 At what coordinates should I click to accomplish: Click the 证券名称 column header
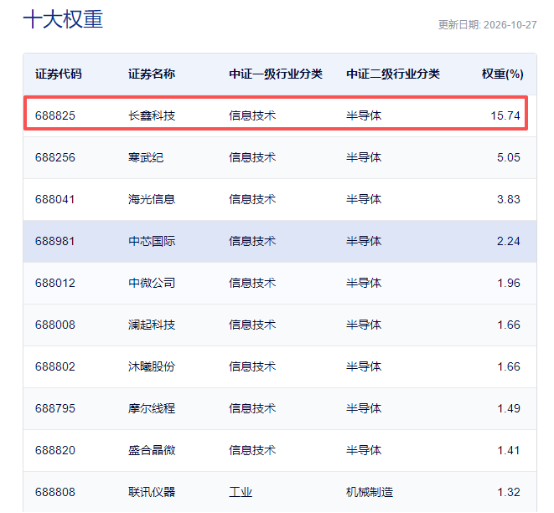pyautogui.click(x=152, y=74)
